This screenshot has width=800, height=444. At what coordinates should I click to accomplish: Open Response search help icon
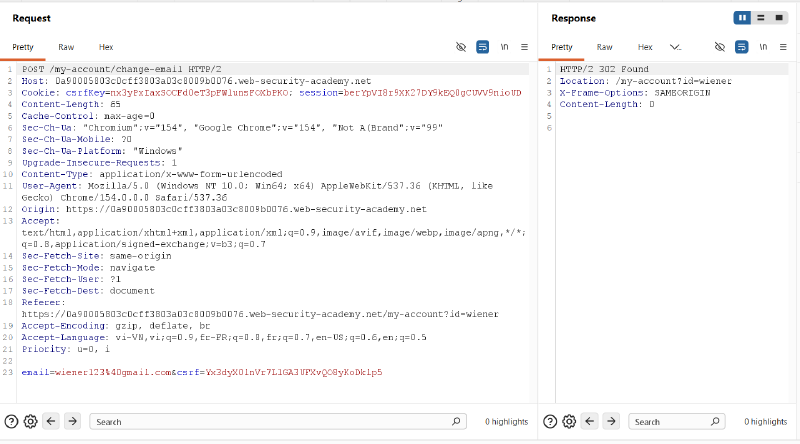[550, 422]
